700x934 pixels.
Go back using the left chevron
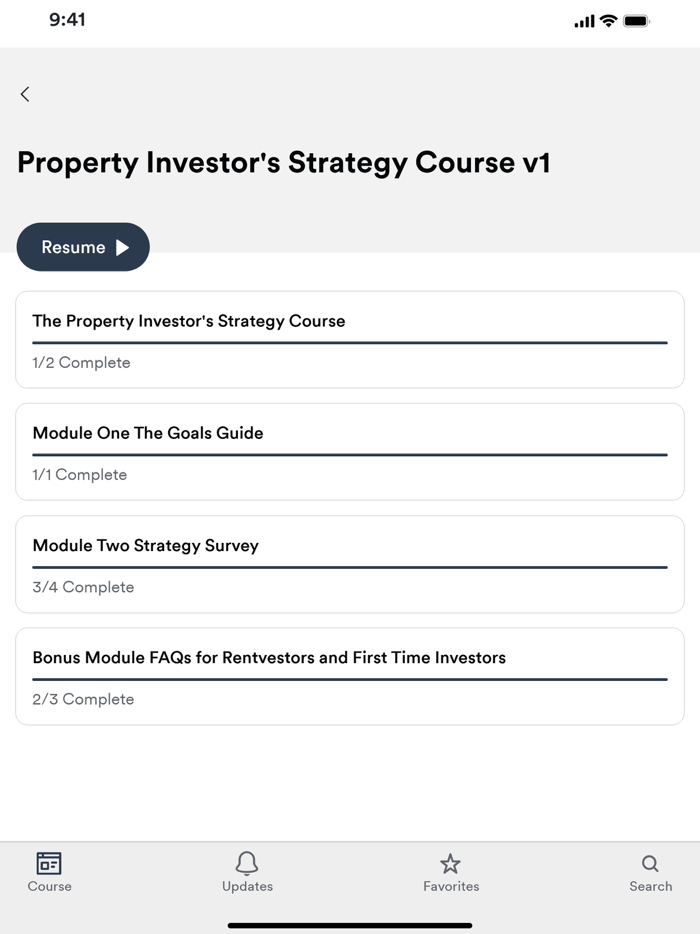pyautogui.click(x=24, y=94)
